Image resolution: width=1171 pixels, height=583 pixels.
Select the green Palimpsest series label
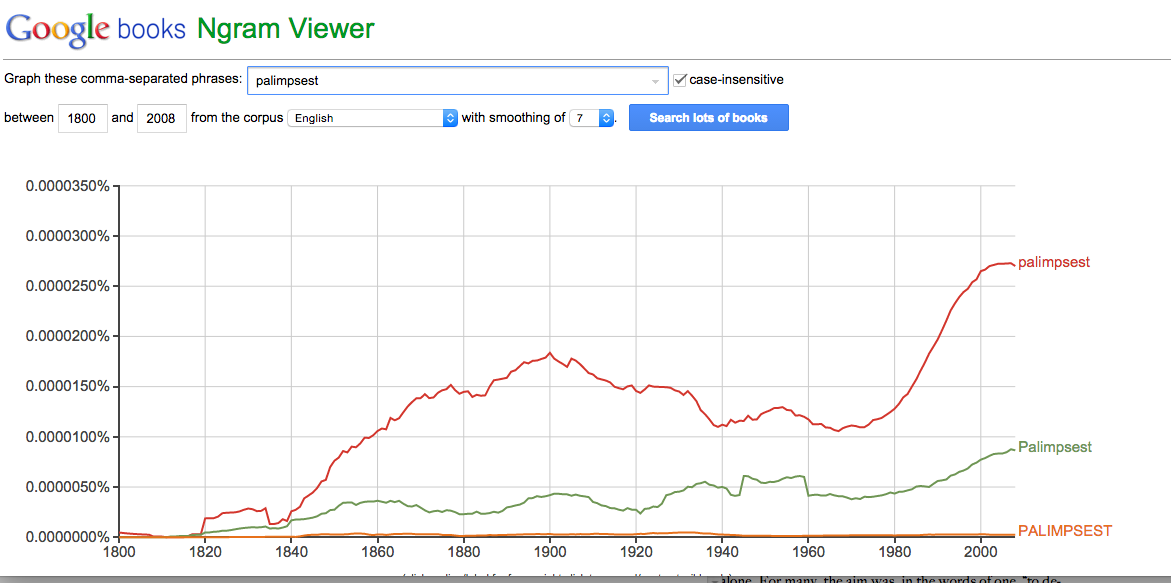1054,447
